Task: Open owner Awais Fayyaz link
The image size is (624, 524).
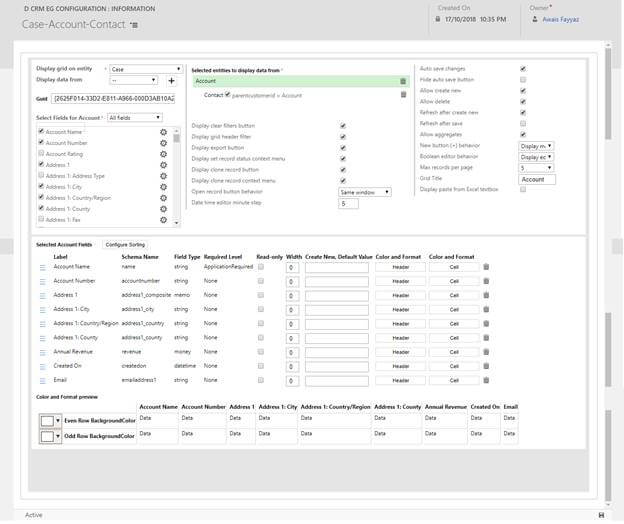Action: coord(560,19)
